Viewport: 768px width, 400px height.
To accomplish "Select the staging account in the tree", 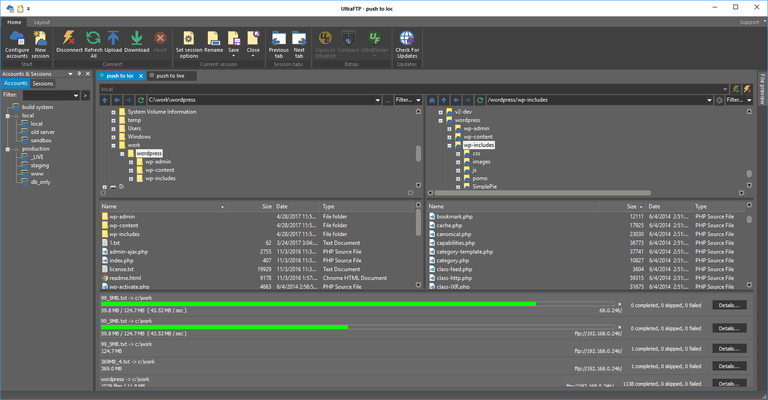I will pyautogui.click(x=39, y=165).
